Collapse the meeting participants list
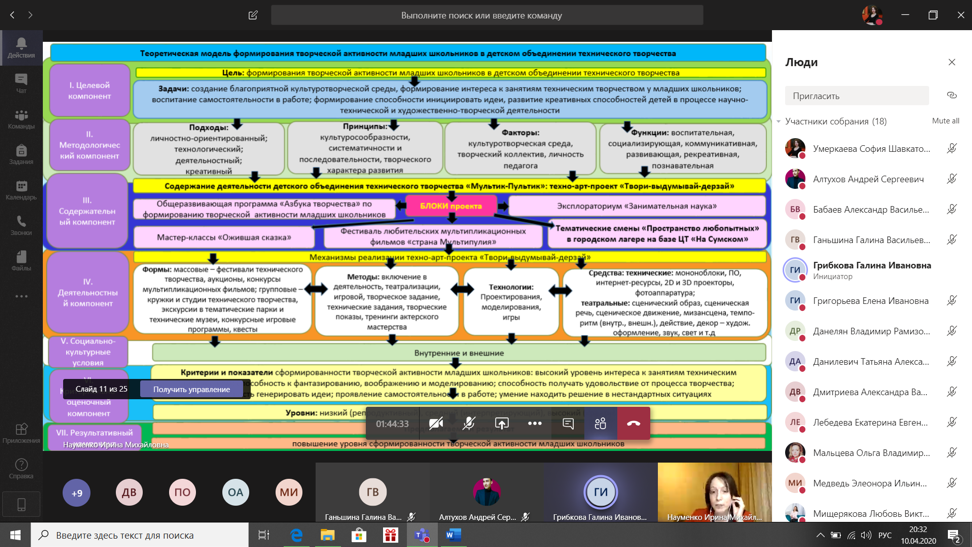 [x=779, y=122]
